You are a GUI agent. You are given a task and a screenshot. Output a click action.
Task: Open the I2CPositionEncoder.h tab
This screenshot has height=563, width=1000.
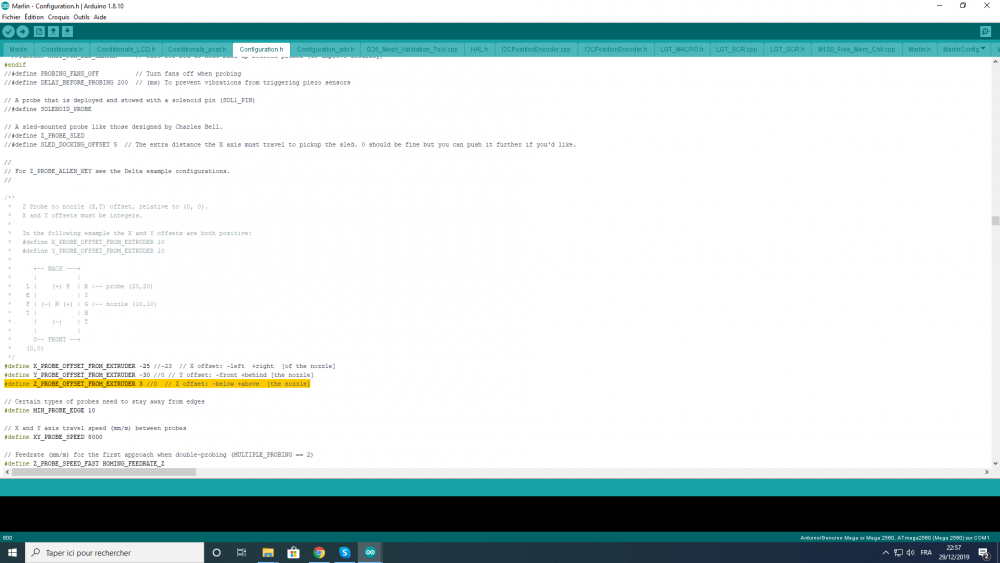click(x=615, y=49)
